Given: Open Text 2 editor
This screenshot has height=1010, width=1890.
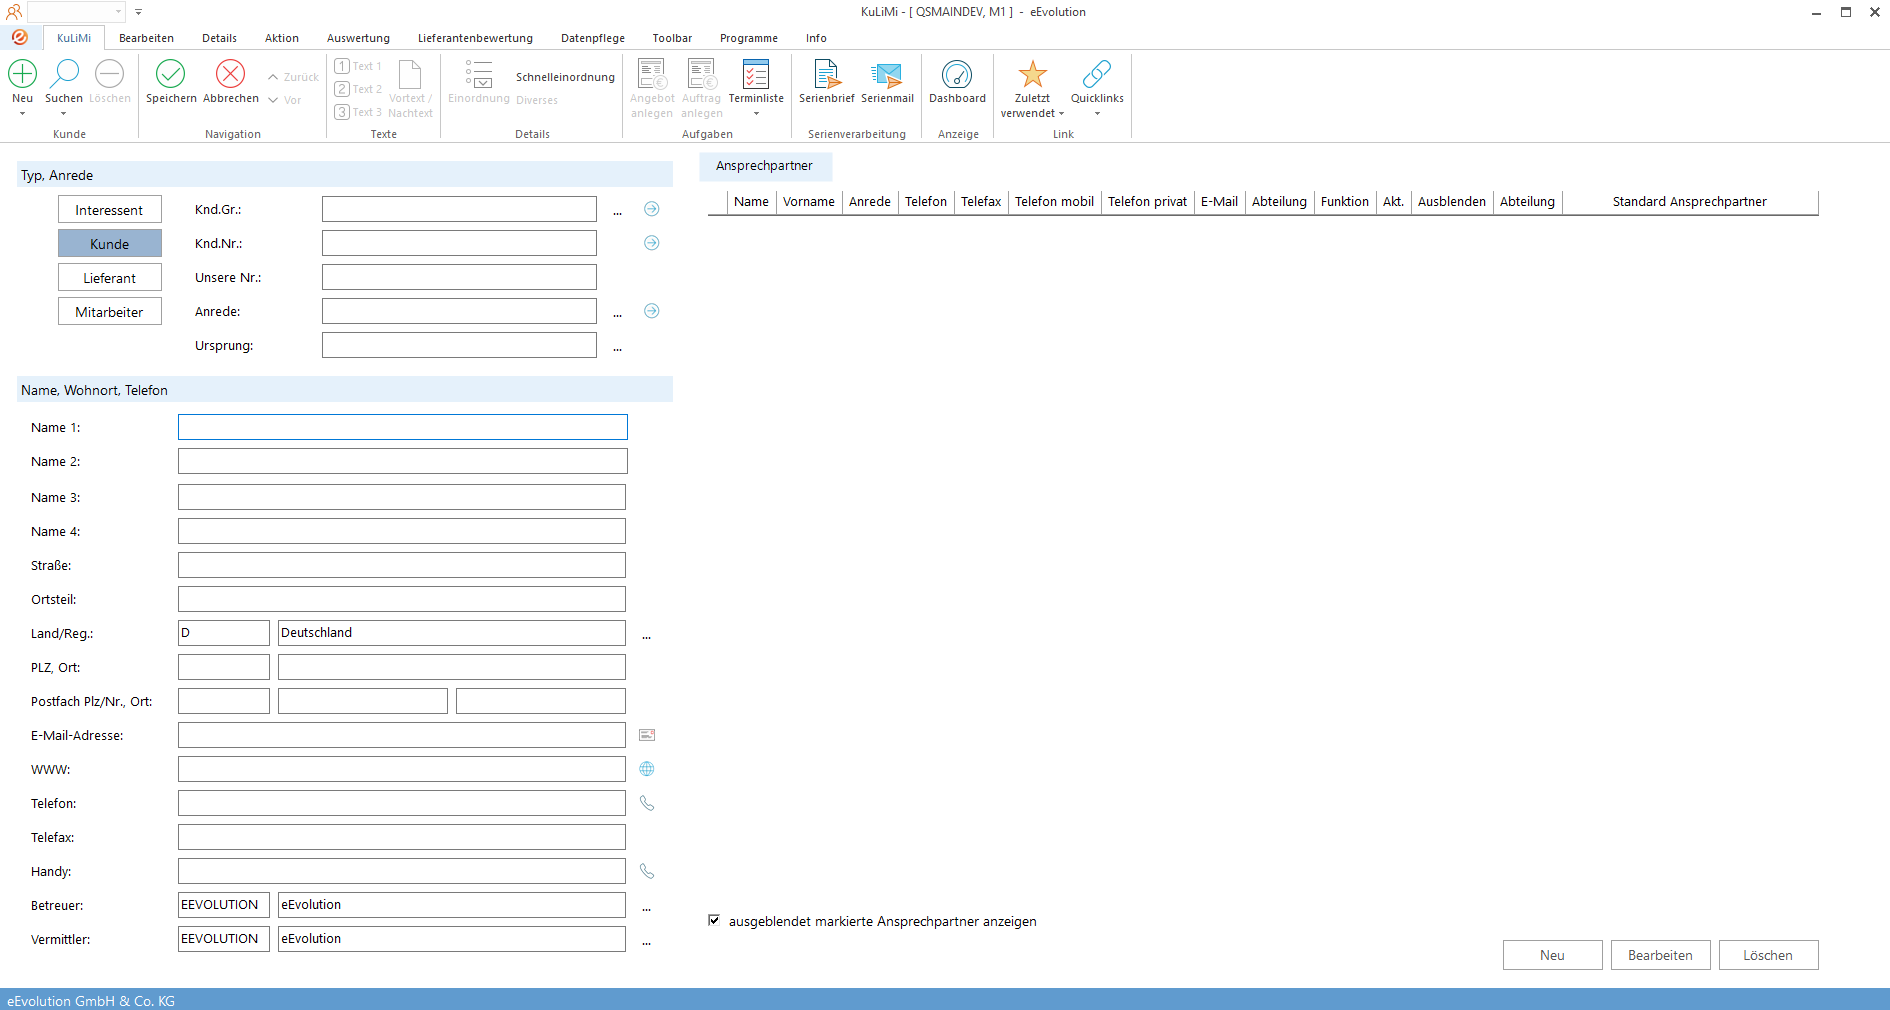Looking at the screenshot, I should pyautogui.click(x=358, y=89).
